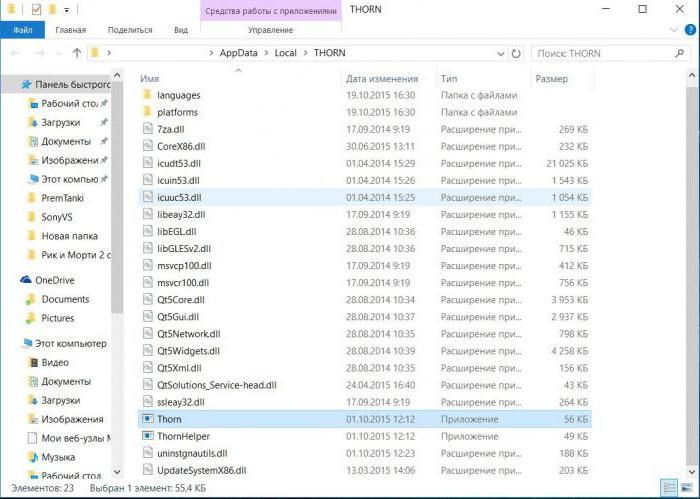The height and width of the screenshot is (499, 700).
Task: Click the Forward navigation arrow
Action: pyautogui.click(x=40, y=53)
